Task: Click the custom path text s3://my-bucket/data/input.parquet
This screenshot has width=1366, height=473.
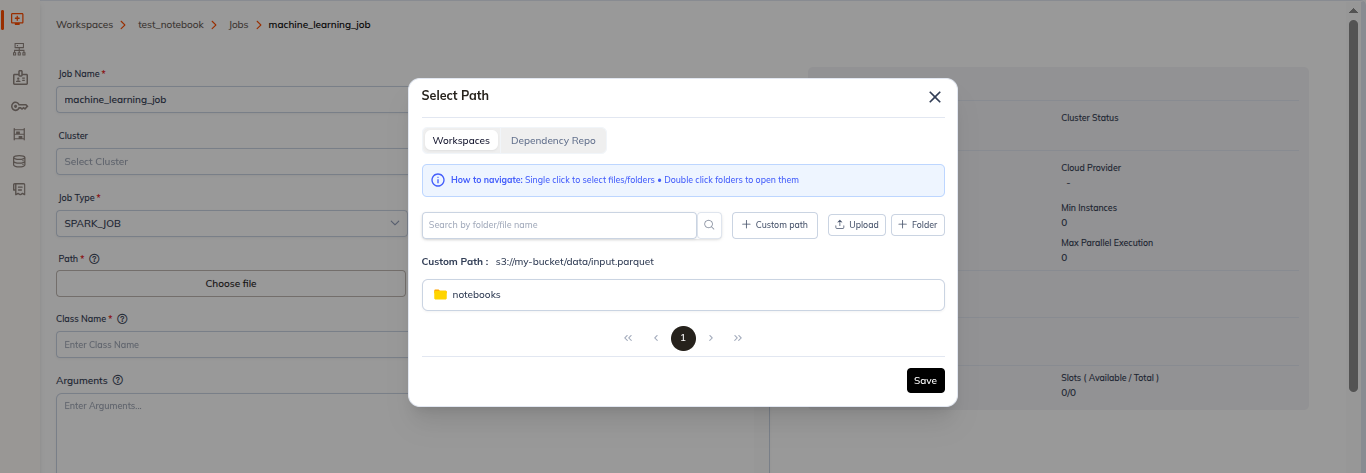Action: pyautogui.click(x=575, y=262)
